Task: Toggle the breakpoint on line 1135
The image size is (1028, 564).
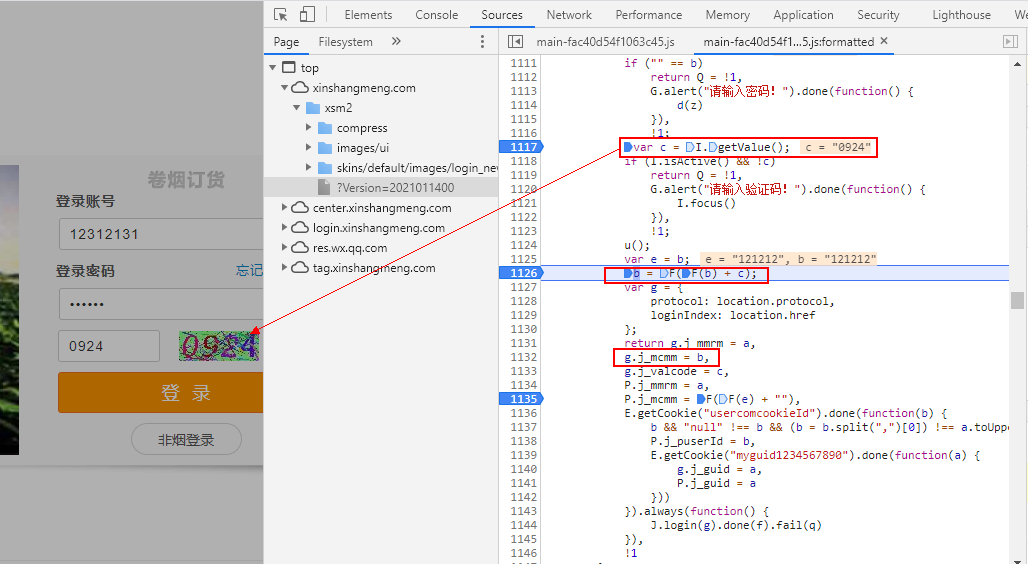Action: [523, 399]
